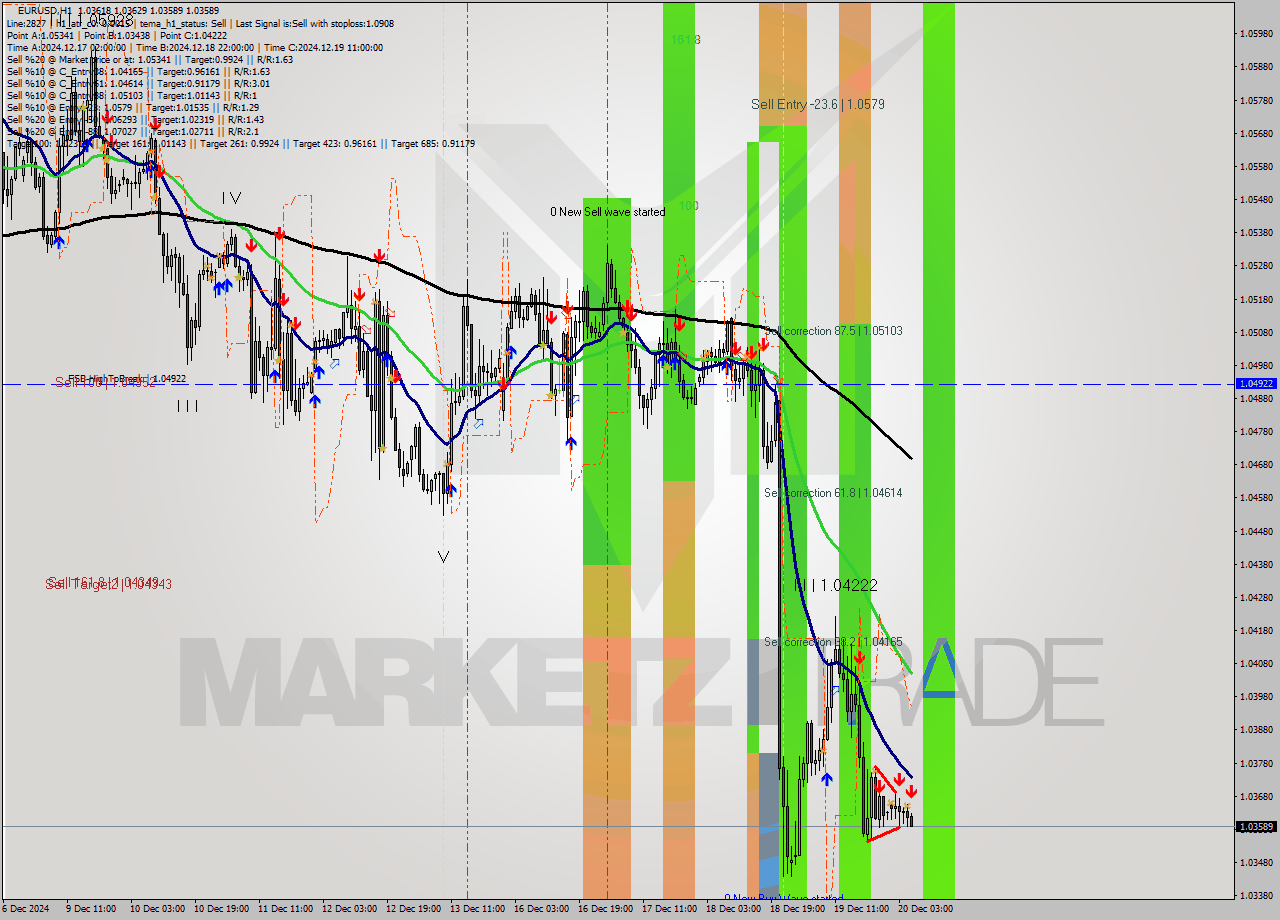Click the '13 Dec 11:00' date axis label
This screenshot has width=1280, height=920.
476,909
